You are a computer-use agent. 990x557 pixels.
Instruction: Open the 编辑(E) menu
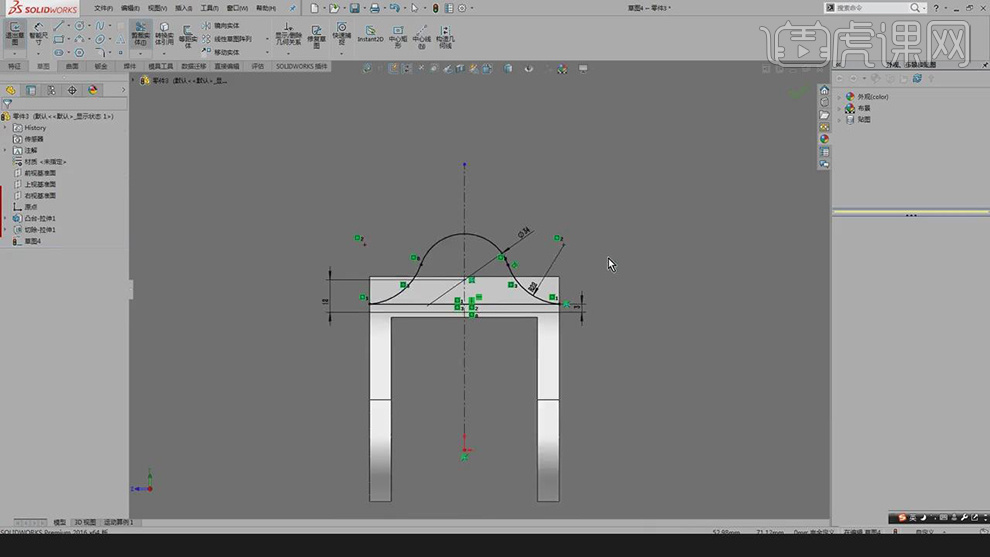coord(130,8)
